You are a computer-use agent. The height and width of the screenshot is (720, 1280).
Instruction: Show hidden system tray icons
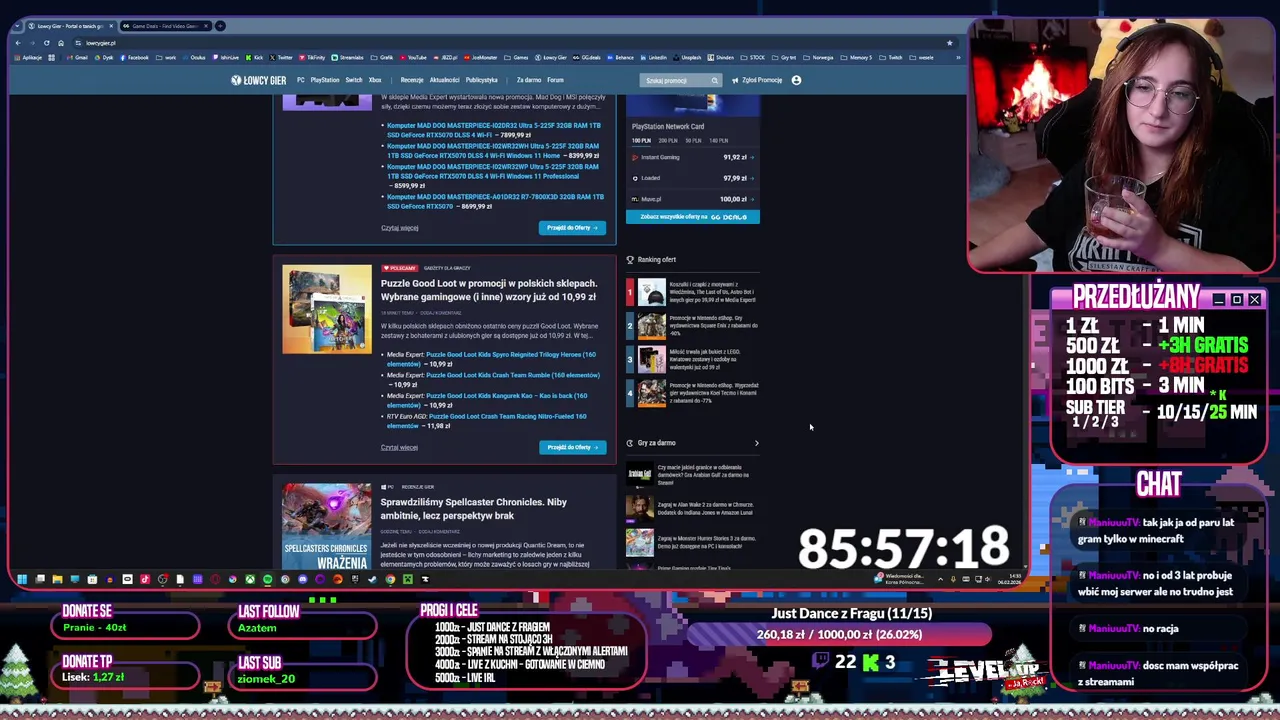click(940, 579)
